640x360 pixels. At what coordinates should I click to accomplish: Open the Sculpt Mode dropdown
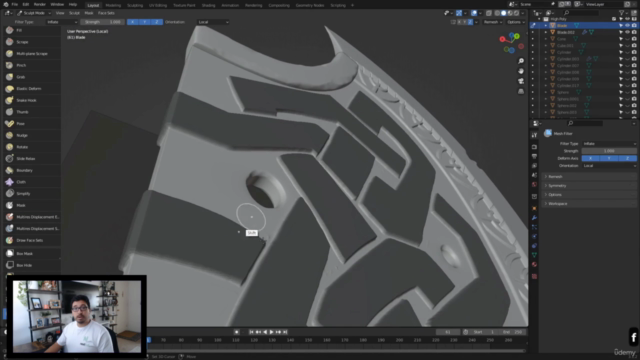click(34, 13)
